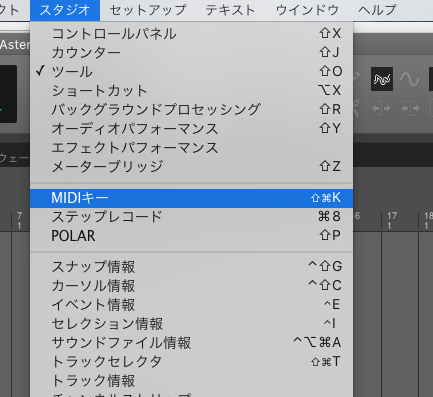Click the highlighted MIDIキー item
Viewport: 433px width, 397px height.
[191, 198]
